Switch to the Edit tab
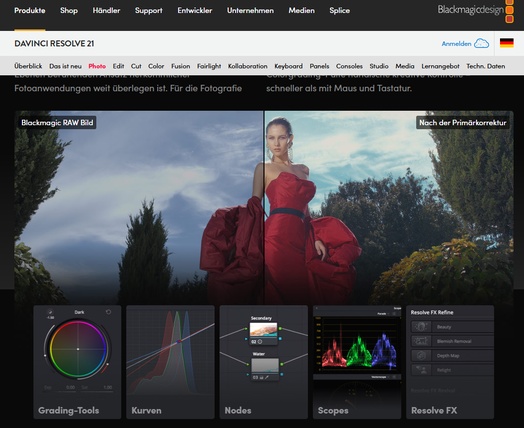Screen dimensions: 524x428 [x=118, y=66]
